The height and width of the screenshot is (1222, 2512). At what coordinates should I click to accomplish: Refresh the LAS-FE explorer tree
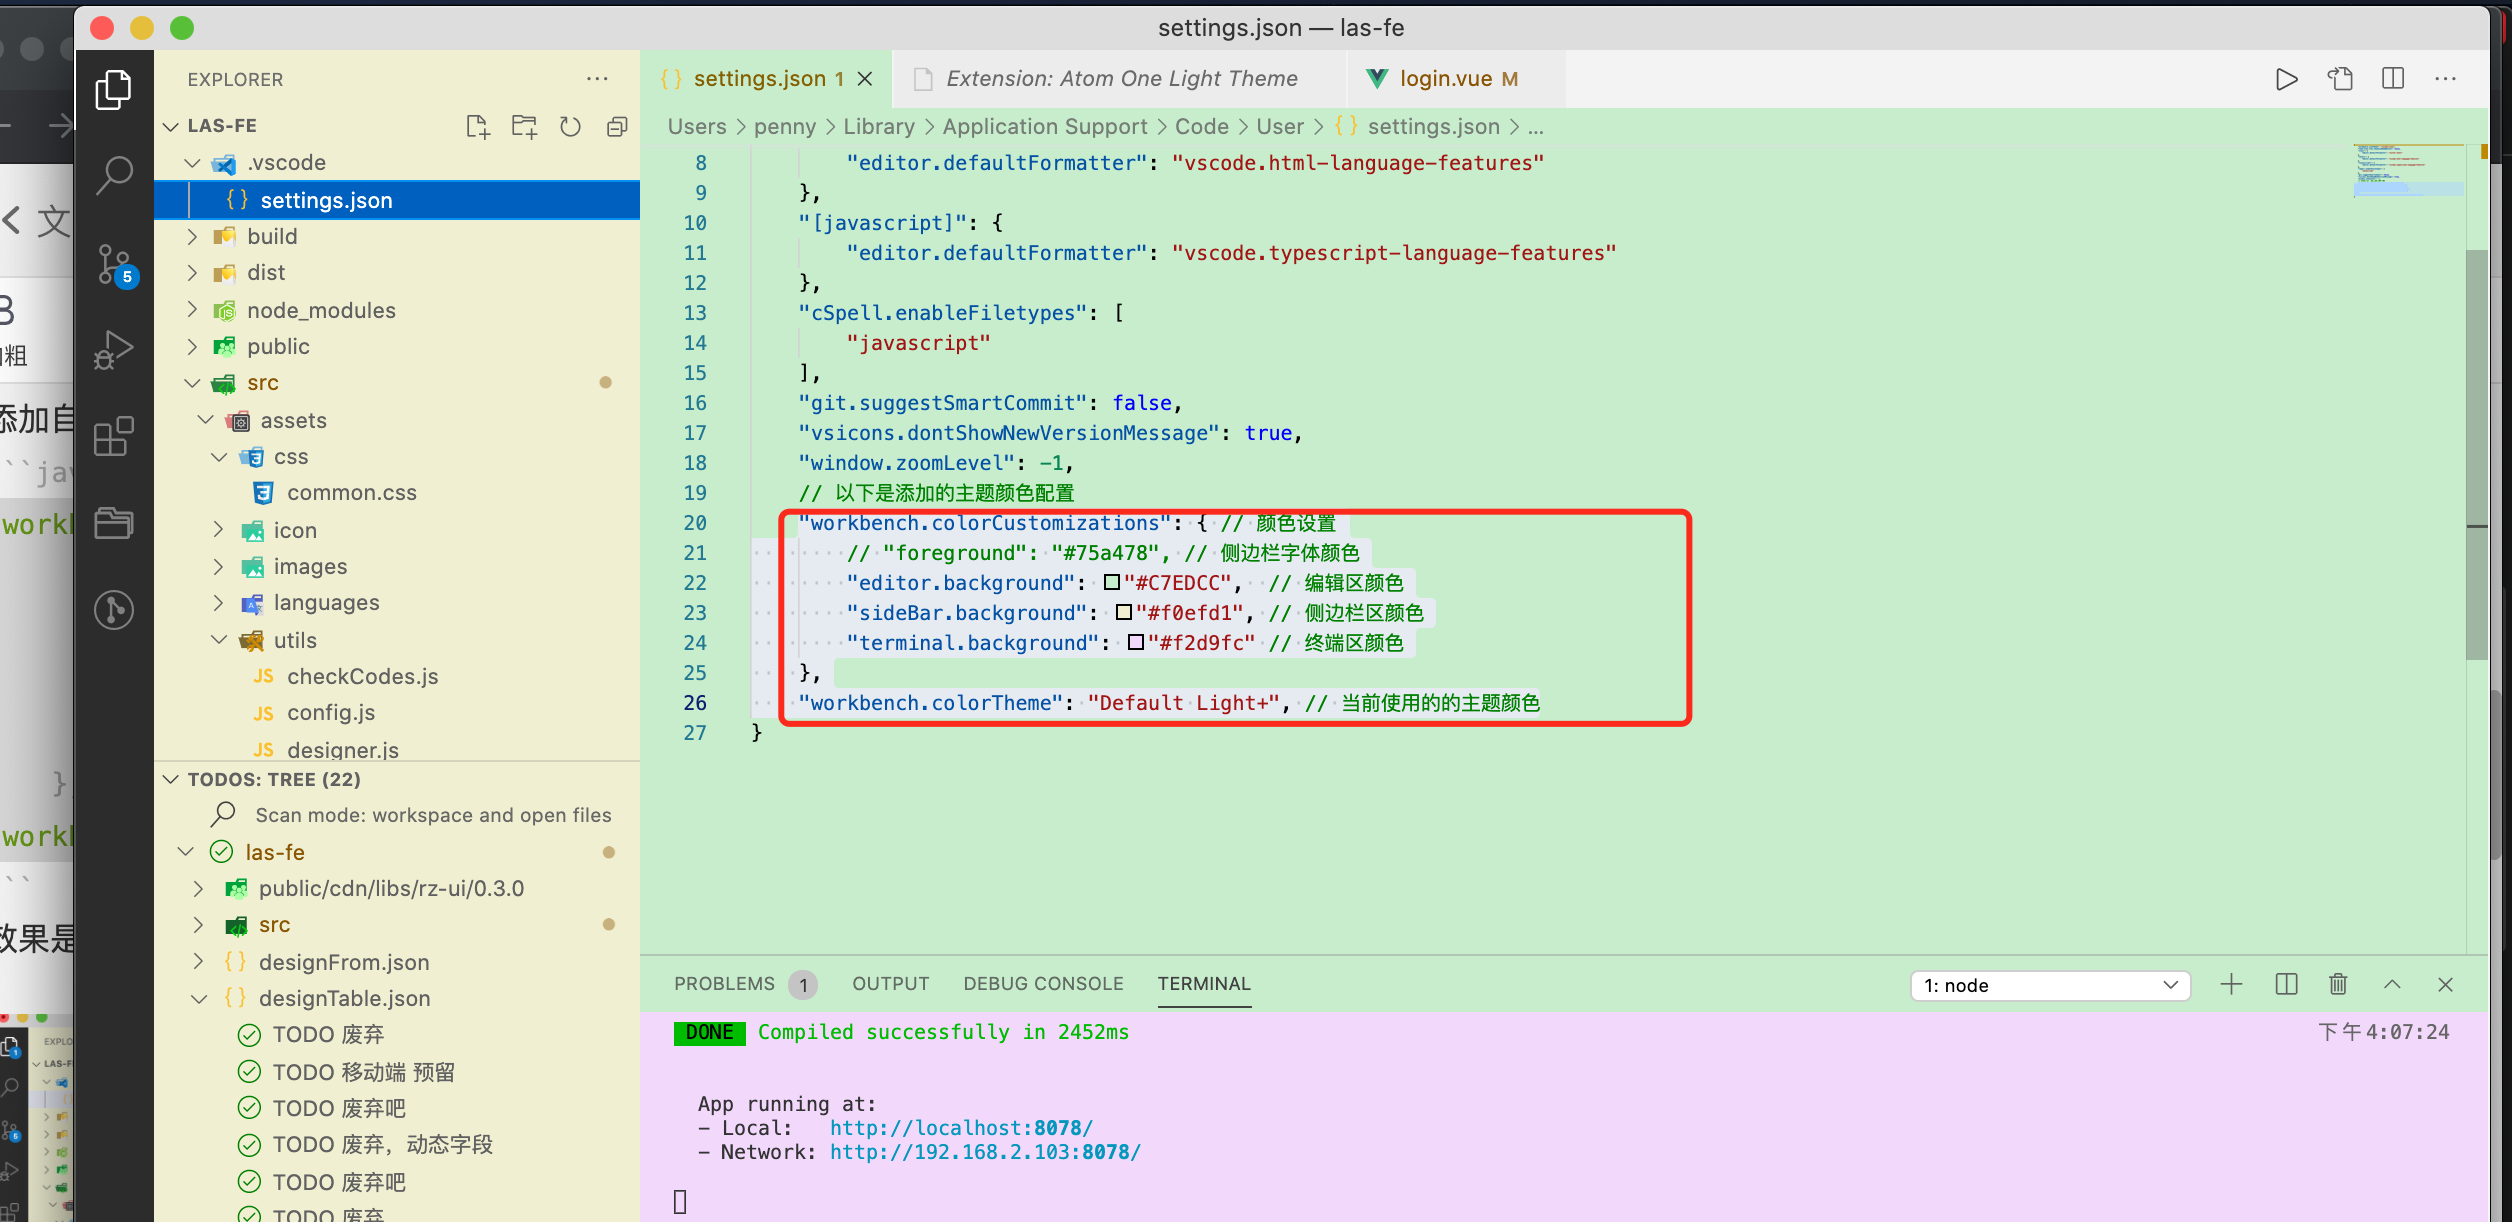[x=570, y=126]
